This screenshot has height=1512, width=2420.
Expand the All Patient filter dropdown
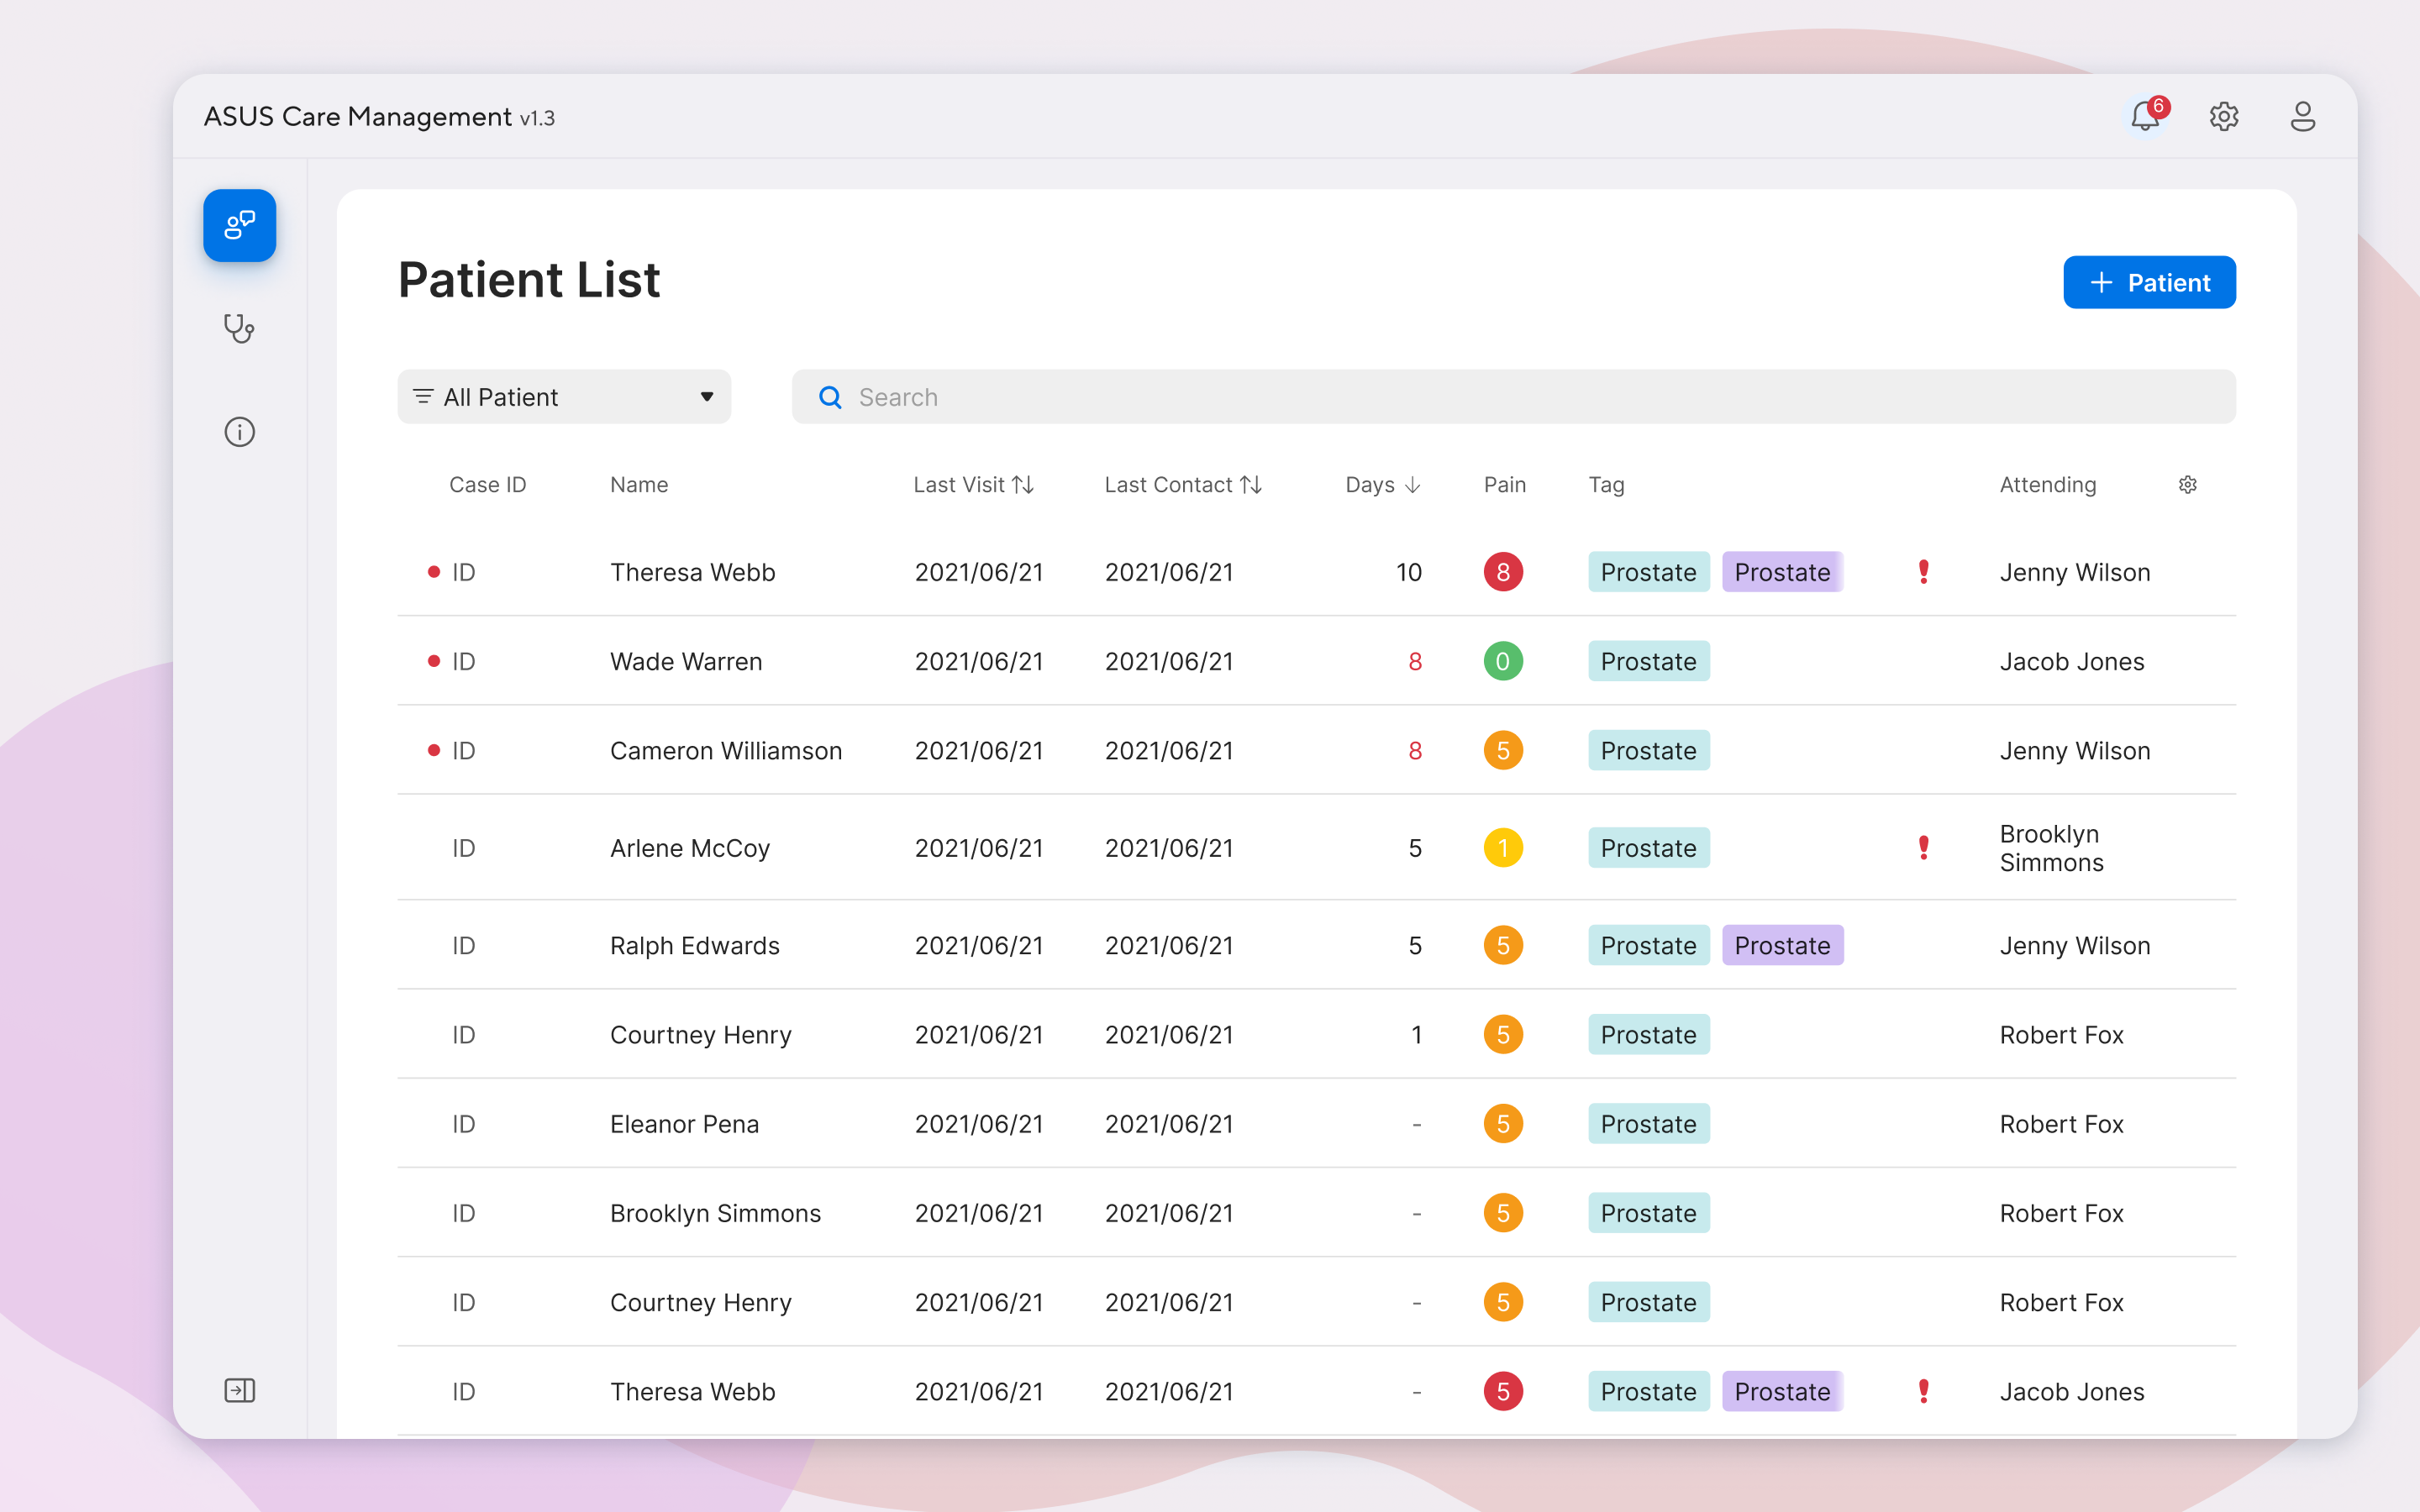[564, 397]
